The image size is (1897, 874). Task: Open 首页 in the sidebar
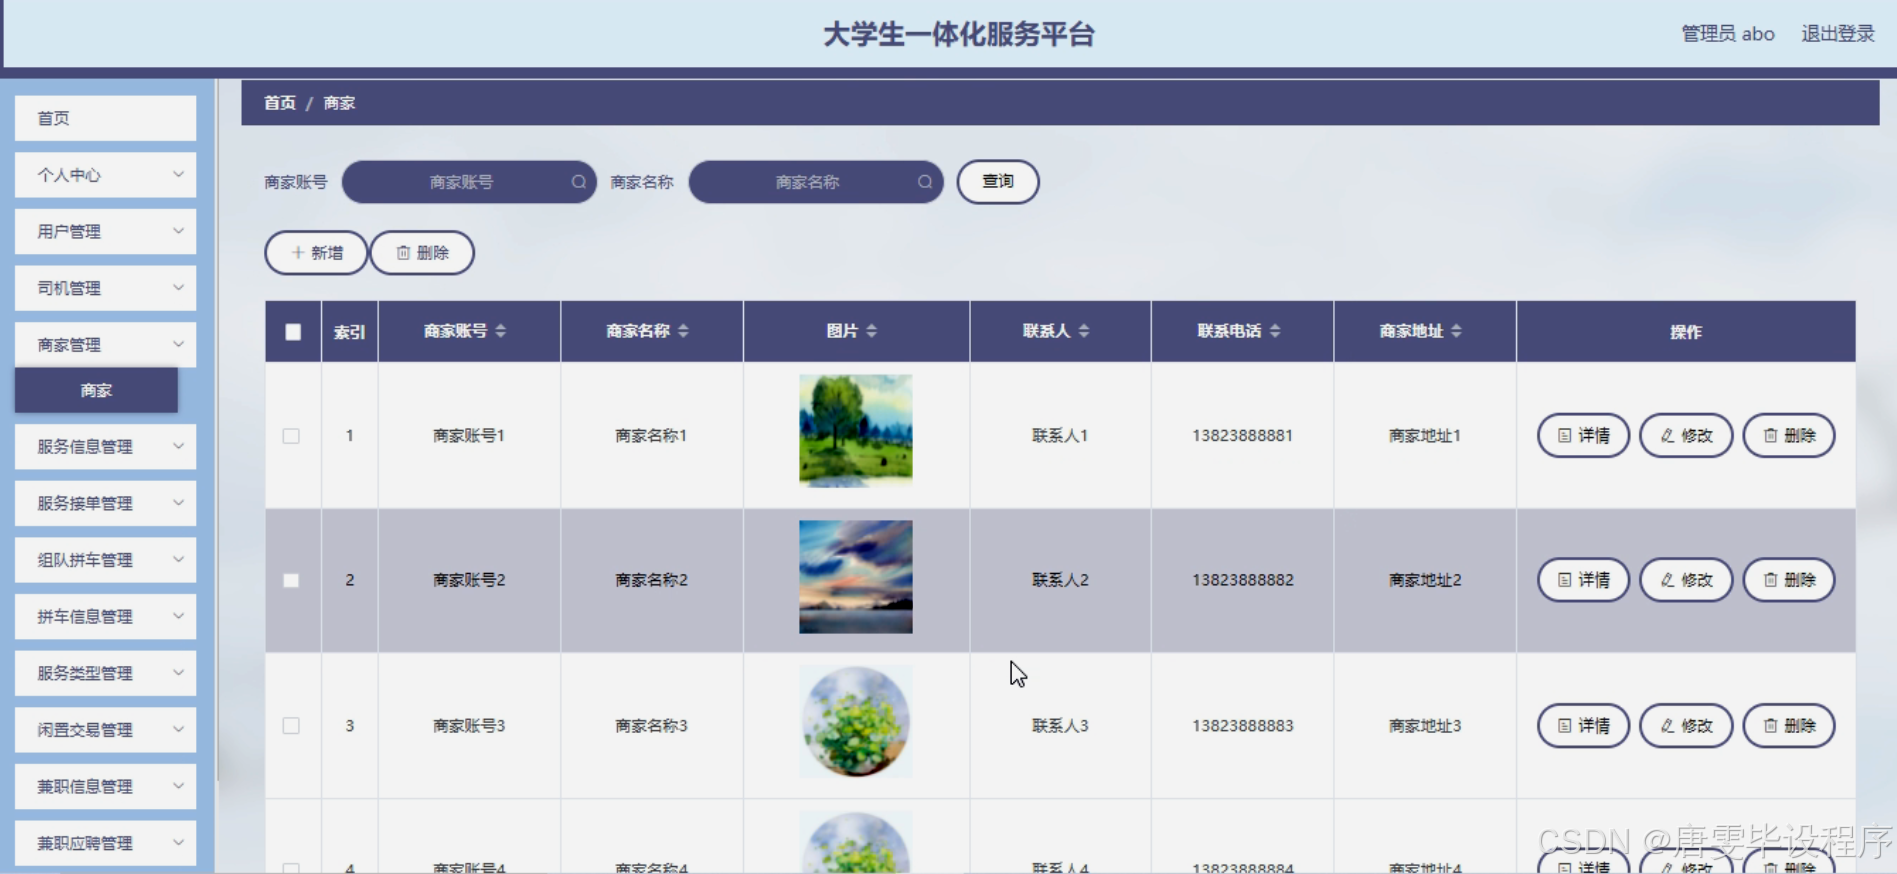105,118
